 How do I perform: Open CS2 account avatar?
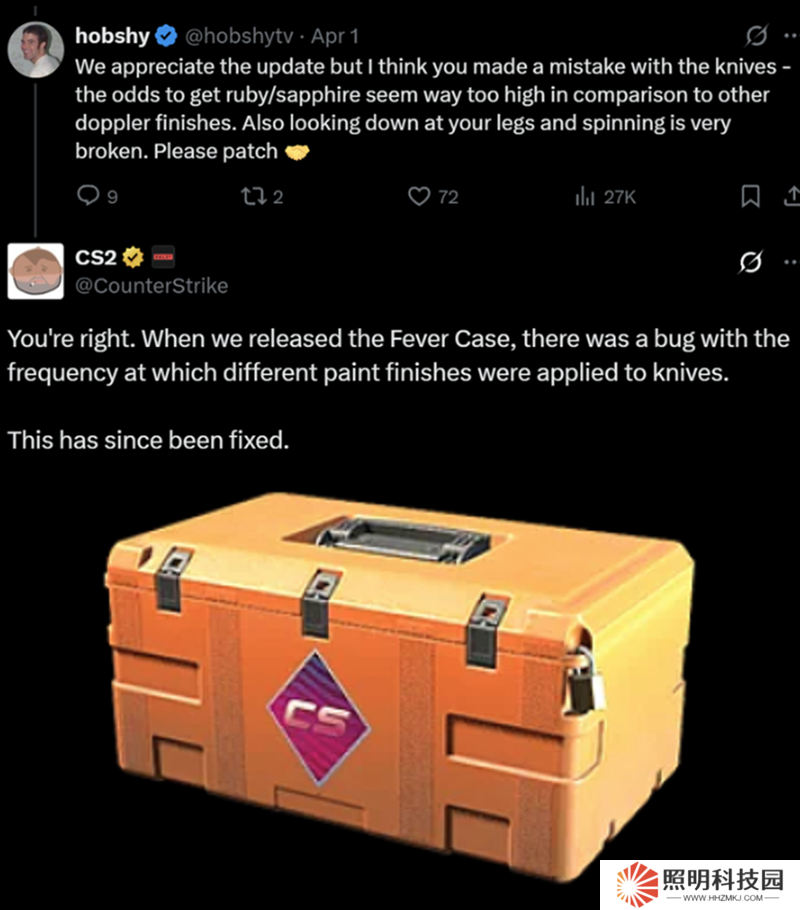[35, 271]
